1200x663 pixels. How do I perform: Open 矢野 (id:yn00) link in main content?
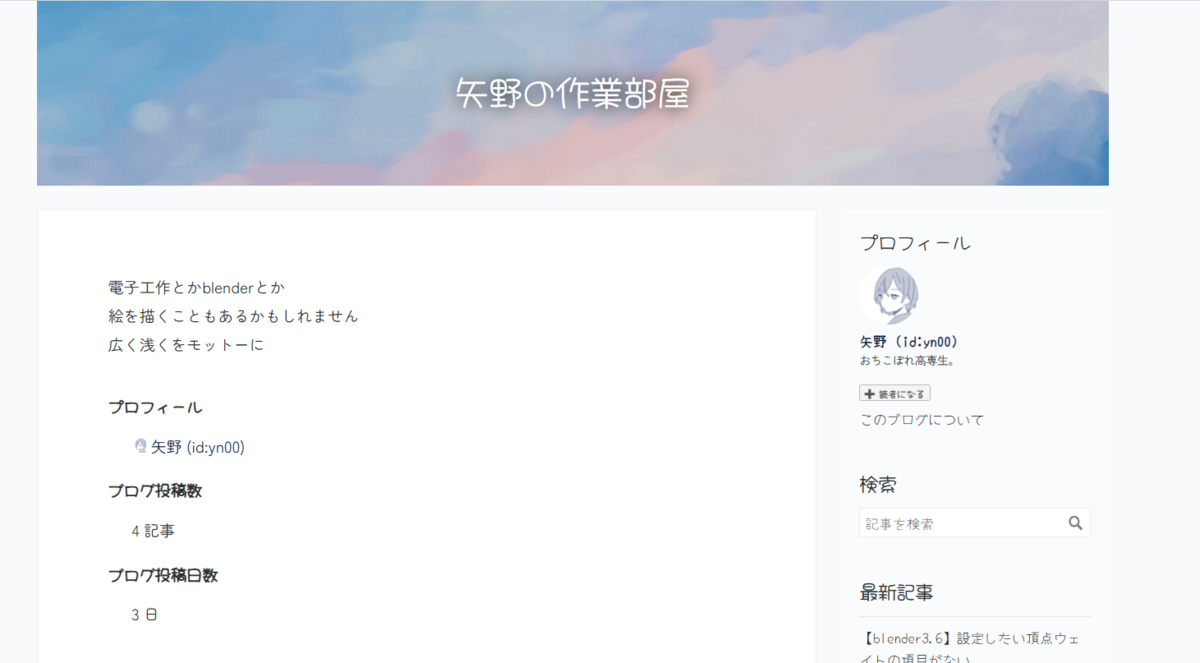click(198, 447)
